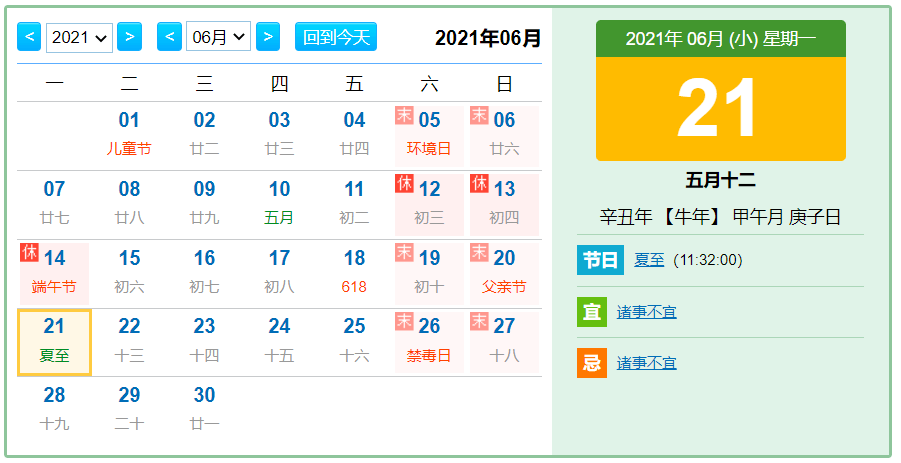Select June 28 十九
This screenshot has height=463, width=901.
tap(54, 411)
